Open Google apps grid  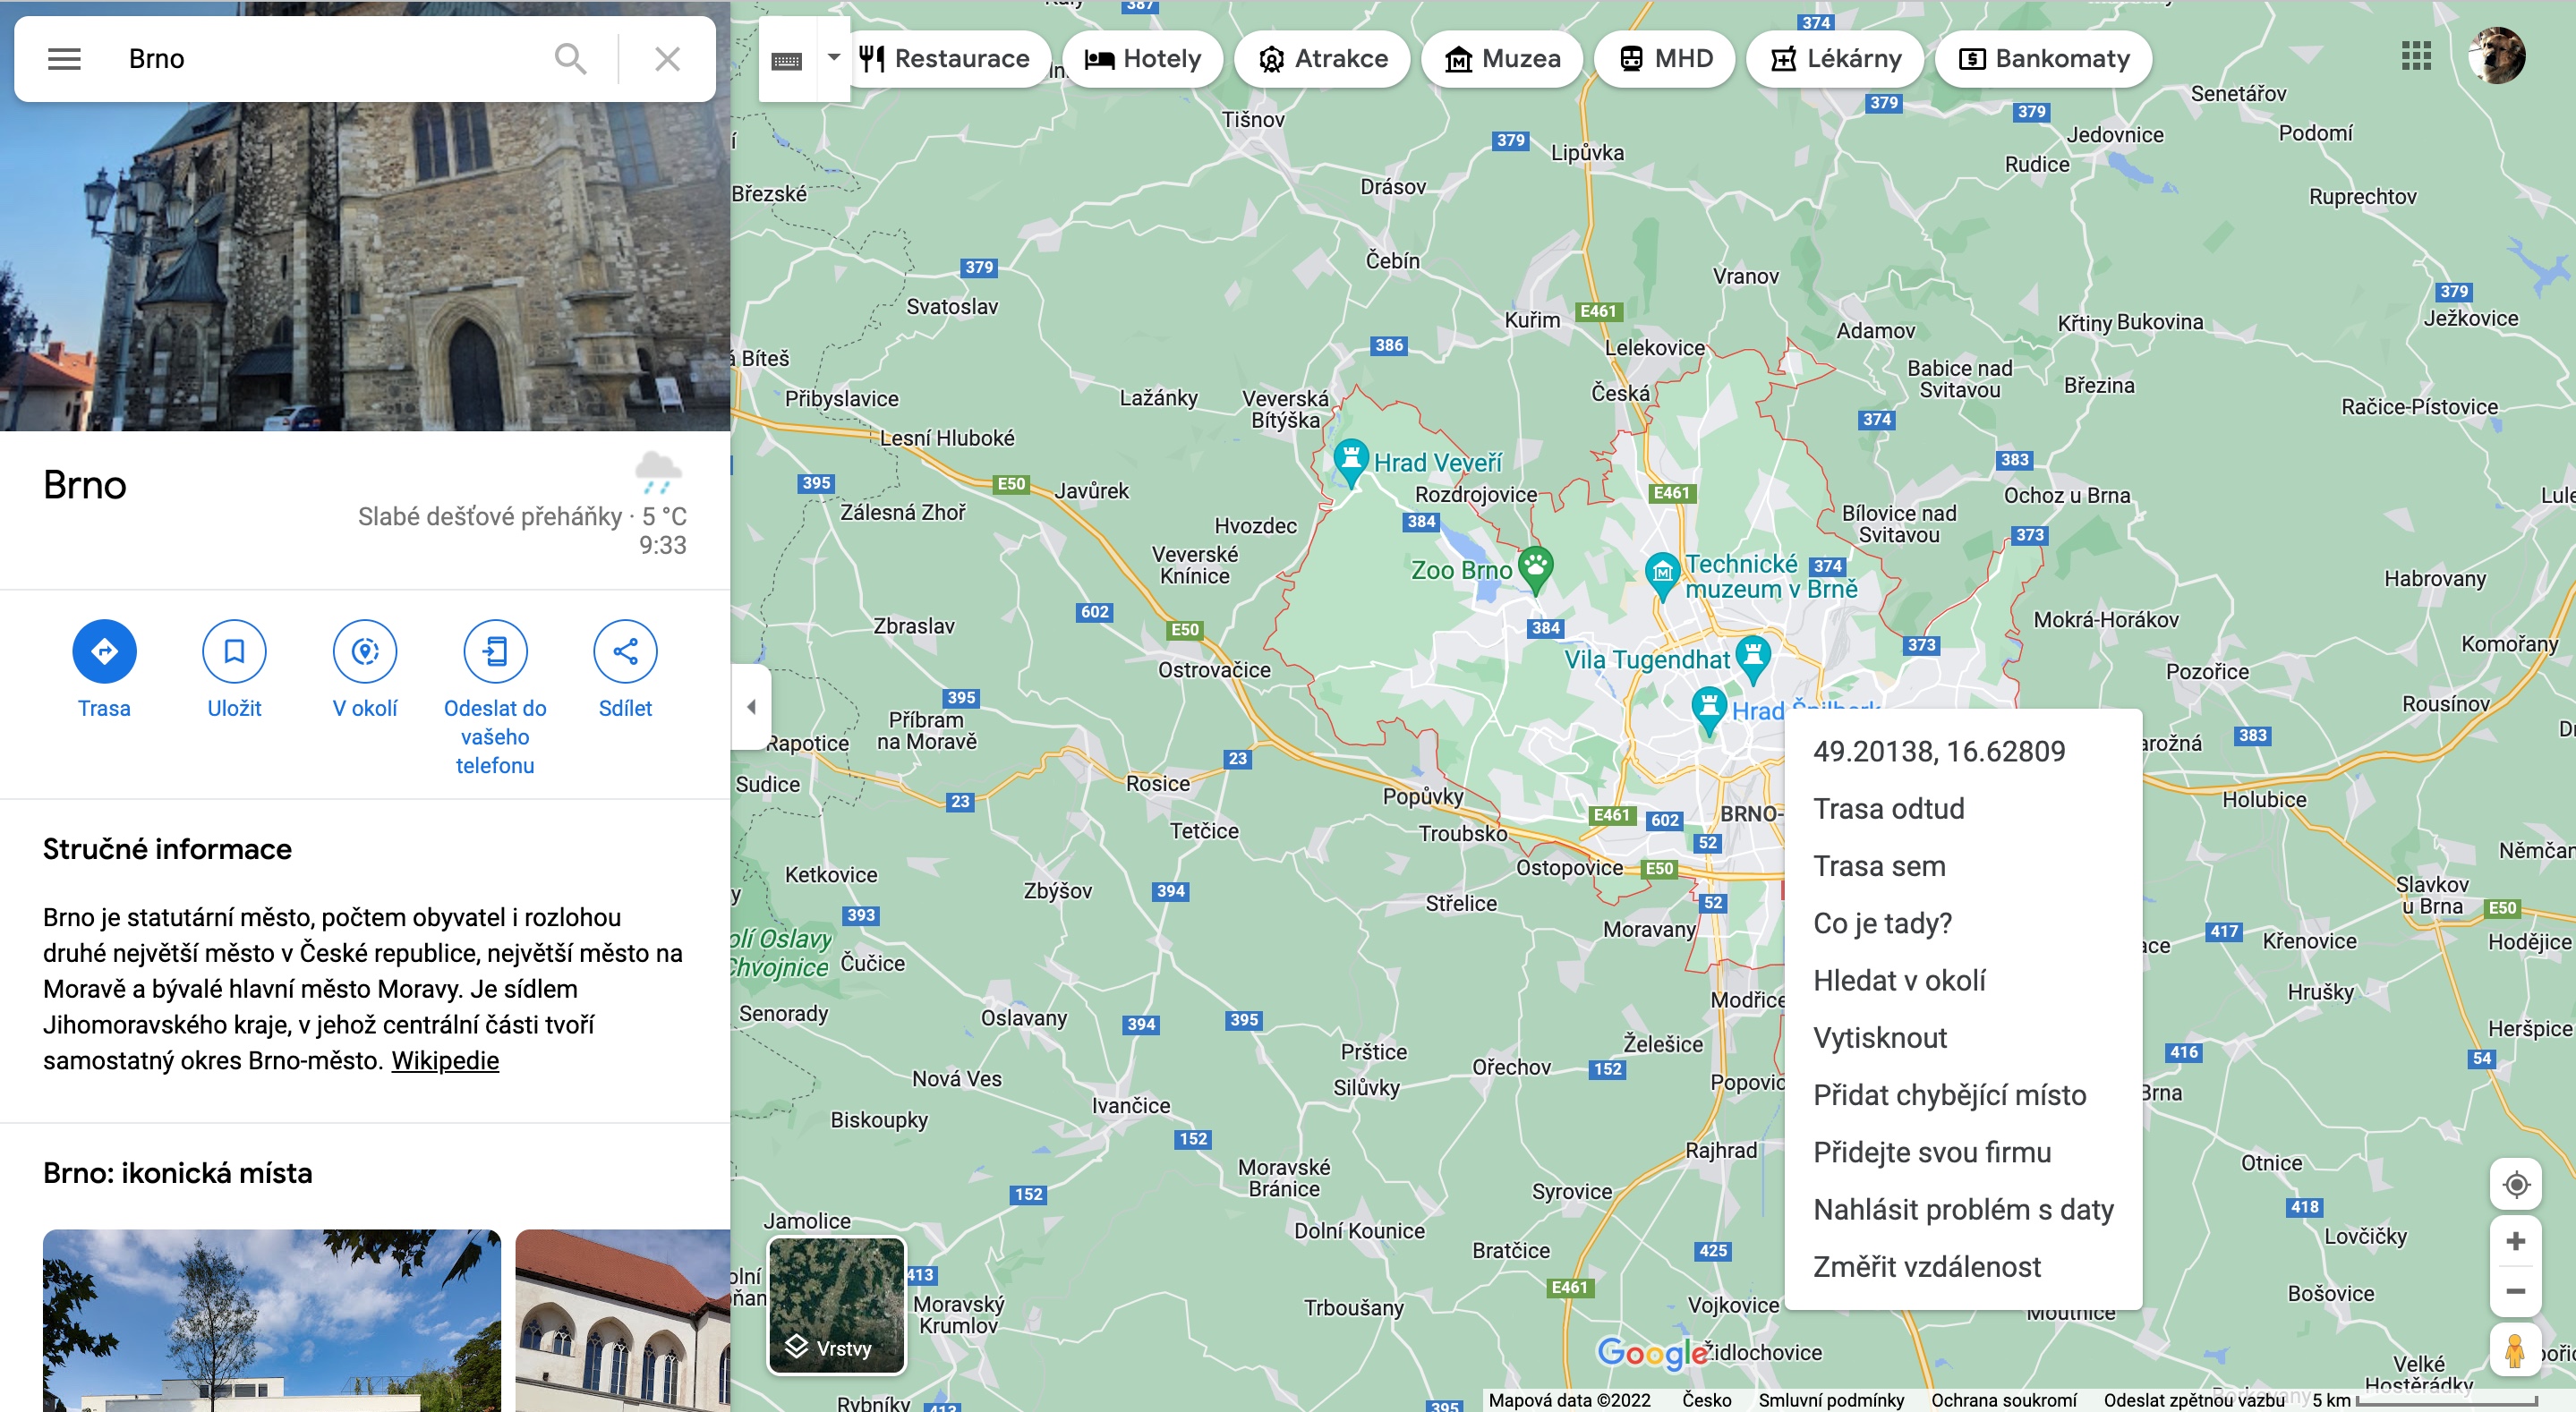pos(2416,56)
